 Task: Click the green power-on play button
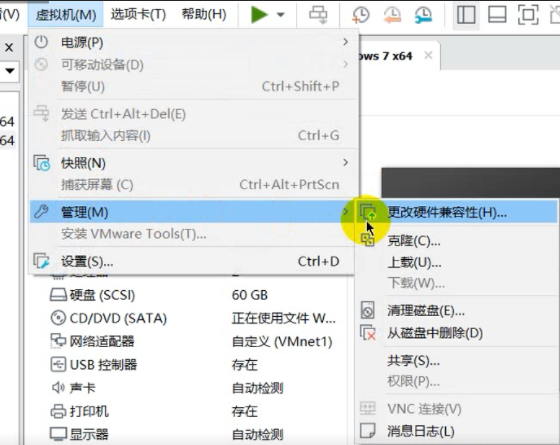pyautogui.click(x=259, y=15)
